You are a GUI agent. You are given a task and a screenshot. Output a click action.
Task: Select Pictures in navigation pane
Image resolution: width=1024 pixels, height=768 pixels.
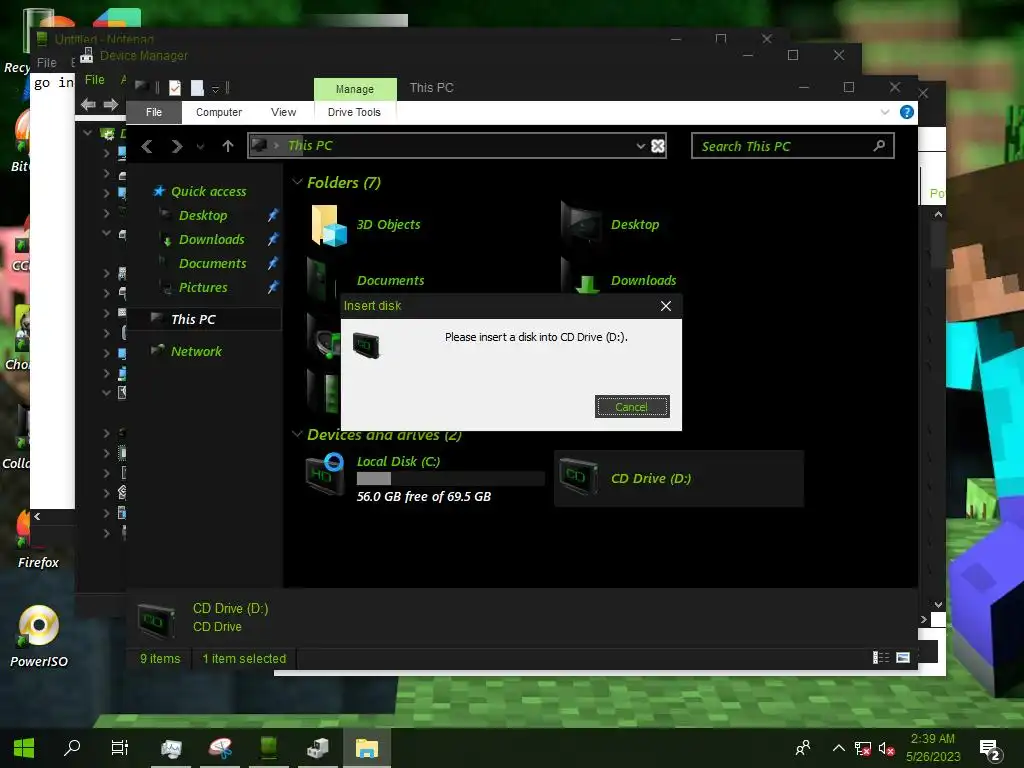(x=203, y=287)
